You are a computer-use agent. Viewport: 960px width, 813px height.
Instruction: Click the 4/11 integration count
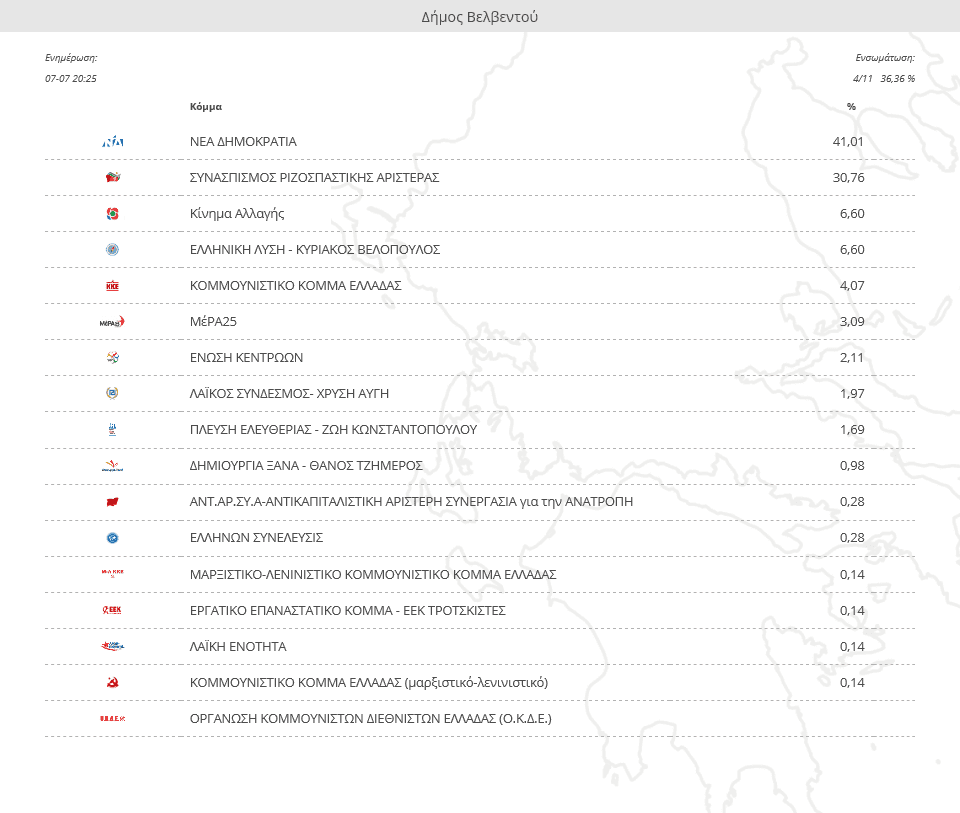tap(863, 78)
